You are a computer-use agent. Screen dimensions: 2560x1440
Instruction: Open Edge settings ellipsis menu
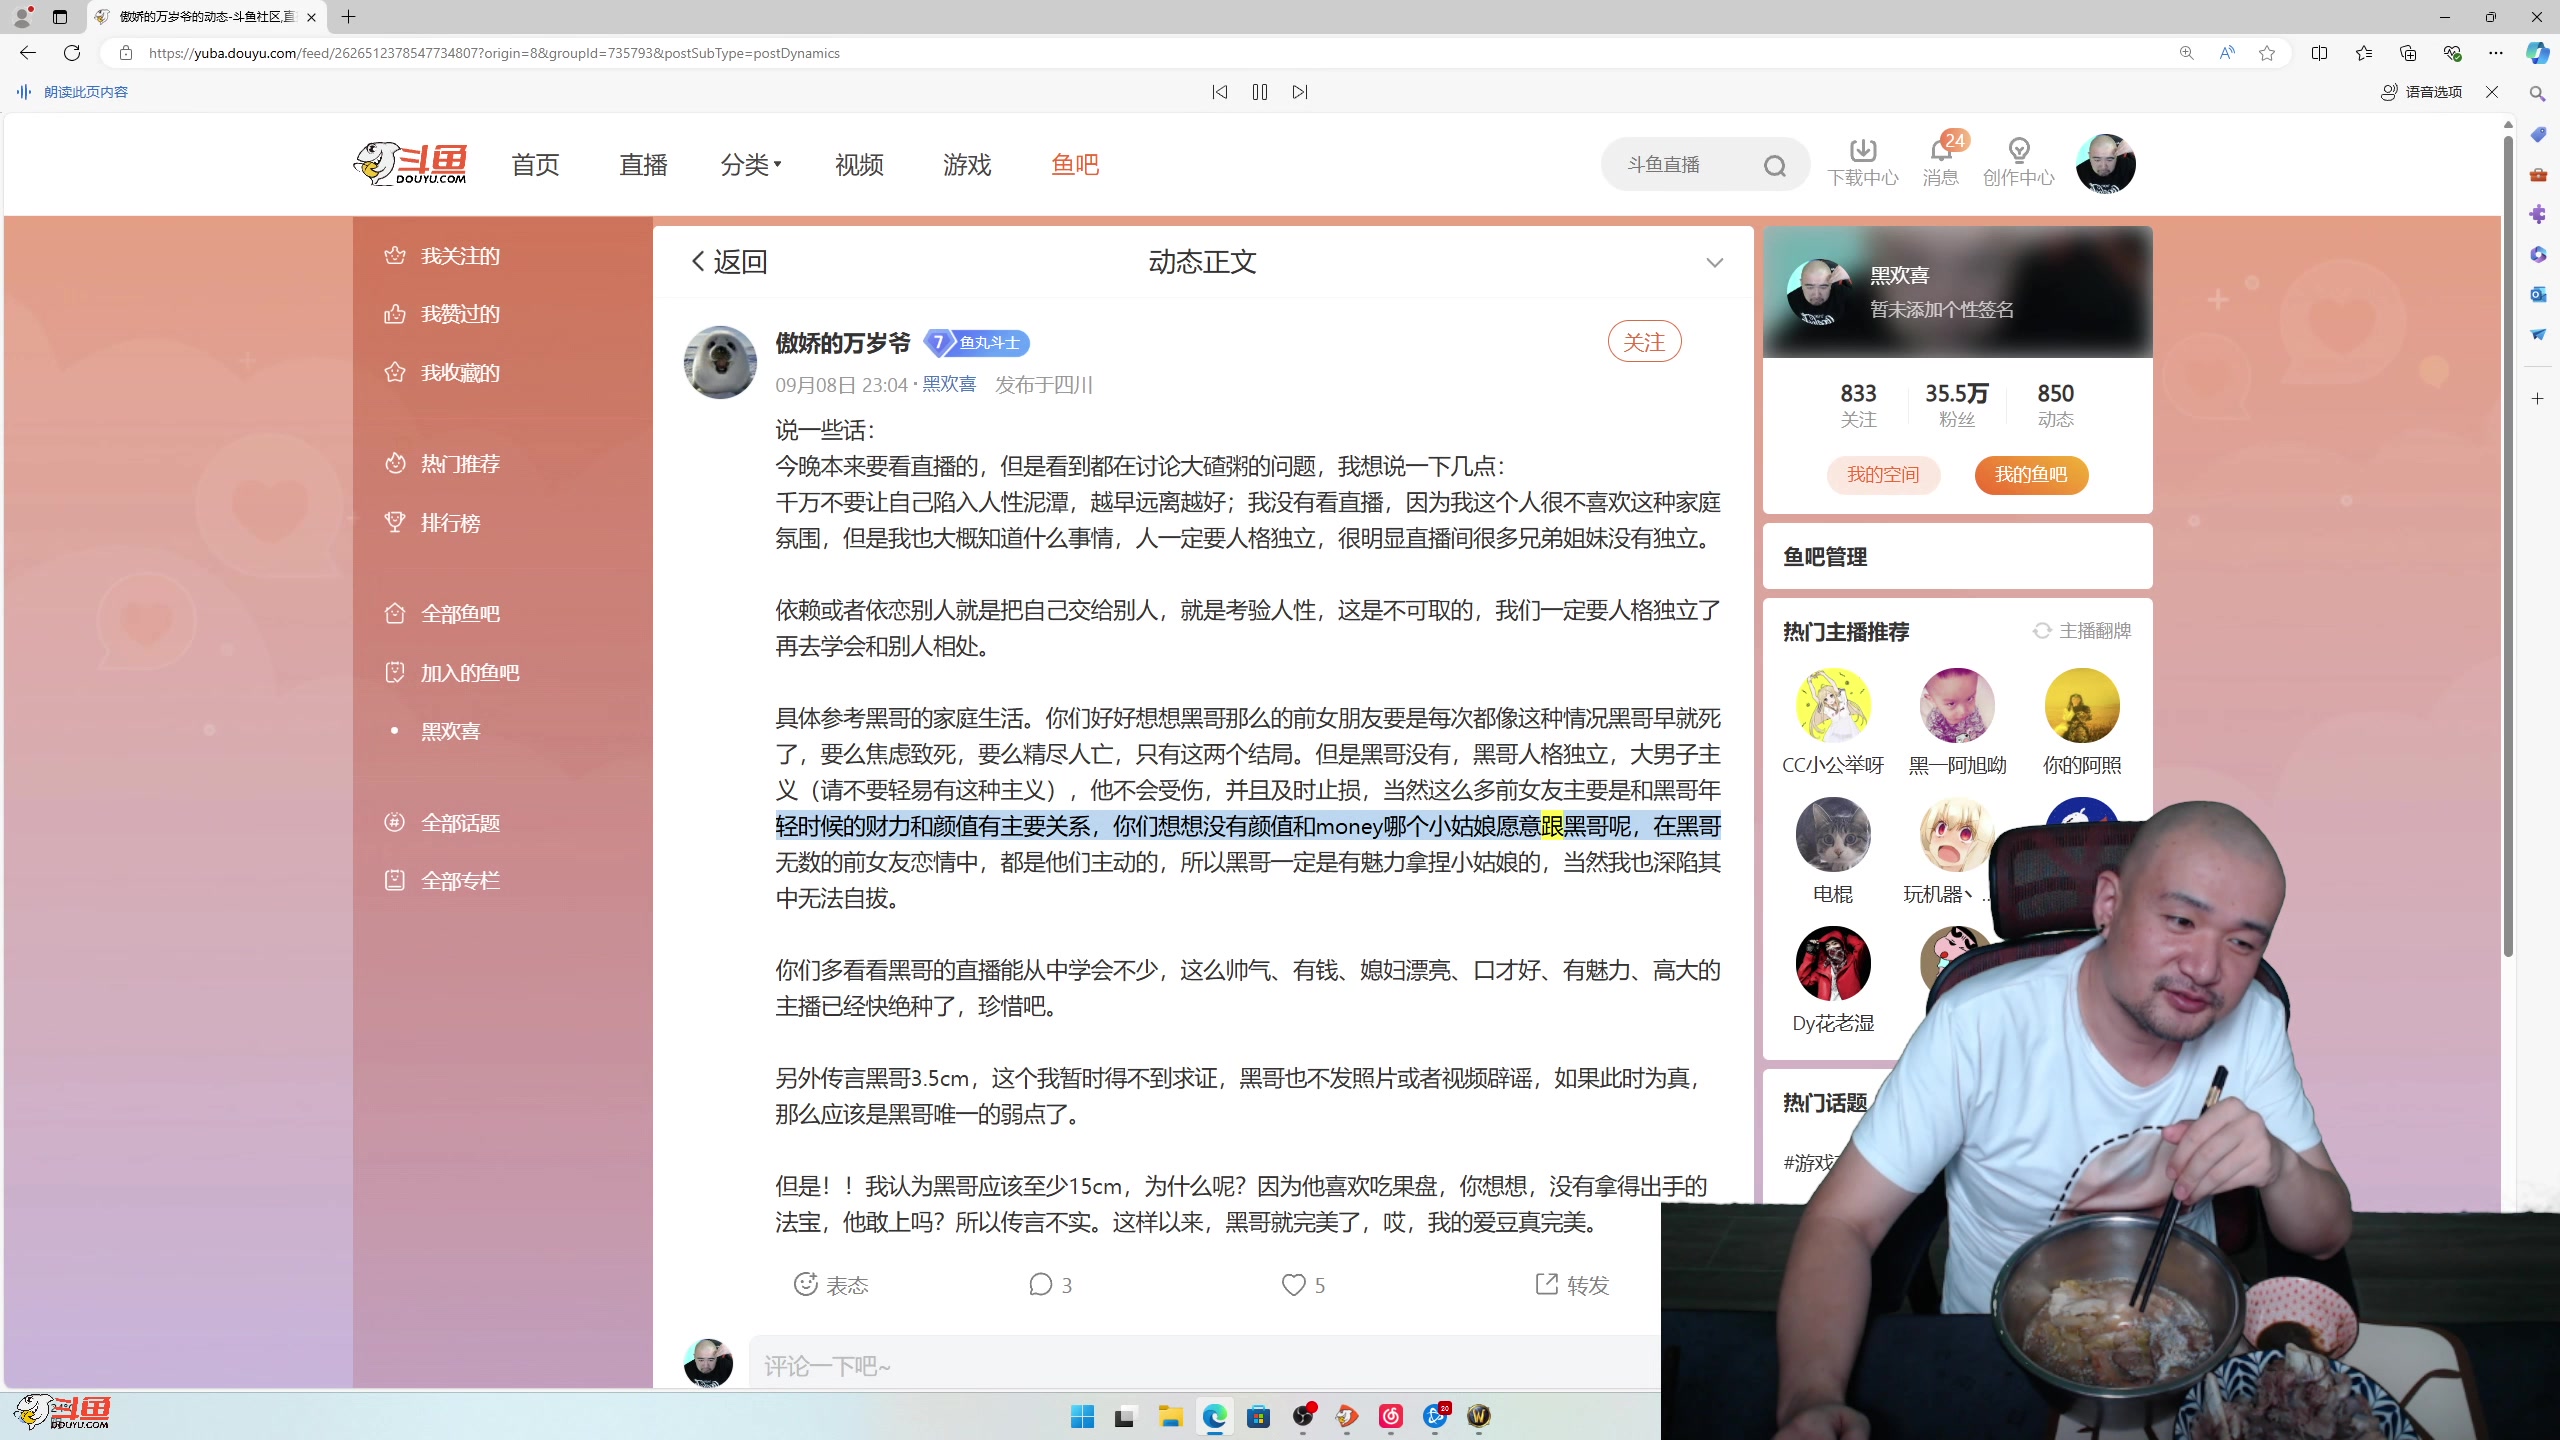(x=2496, y=53)
